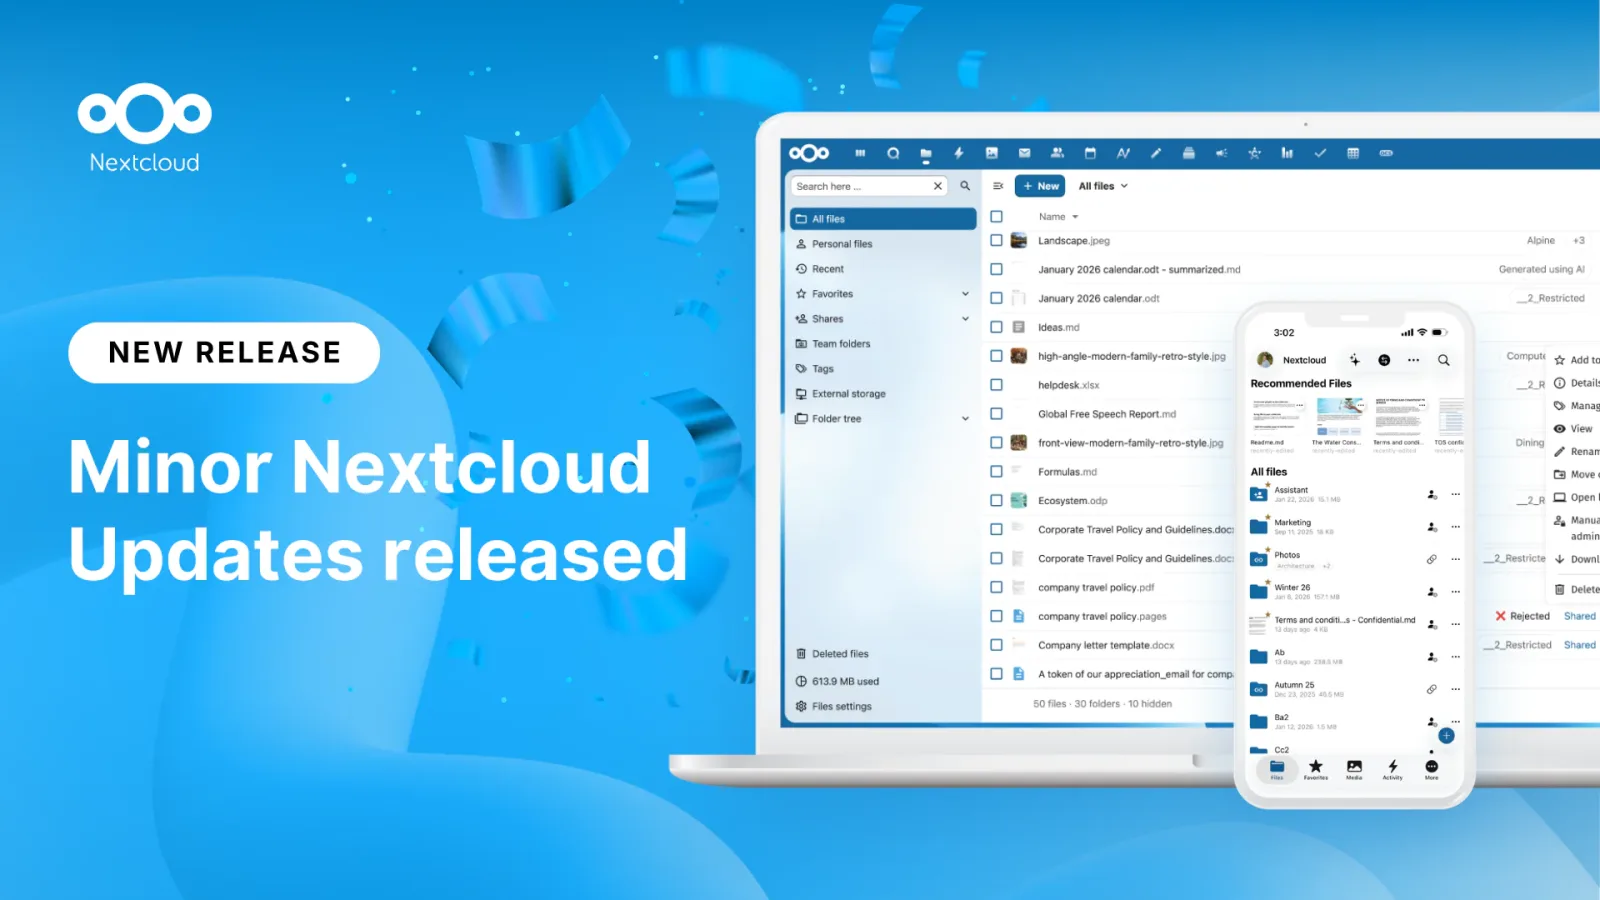1600x900 pixels.
Task: Open the Calendar app icon in the top bar
Action: (x=1090, y=153)
